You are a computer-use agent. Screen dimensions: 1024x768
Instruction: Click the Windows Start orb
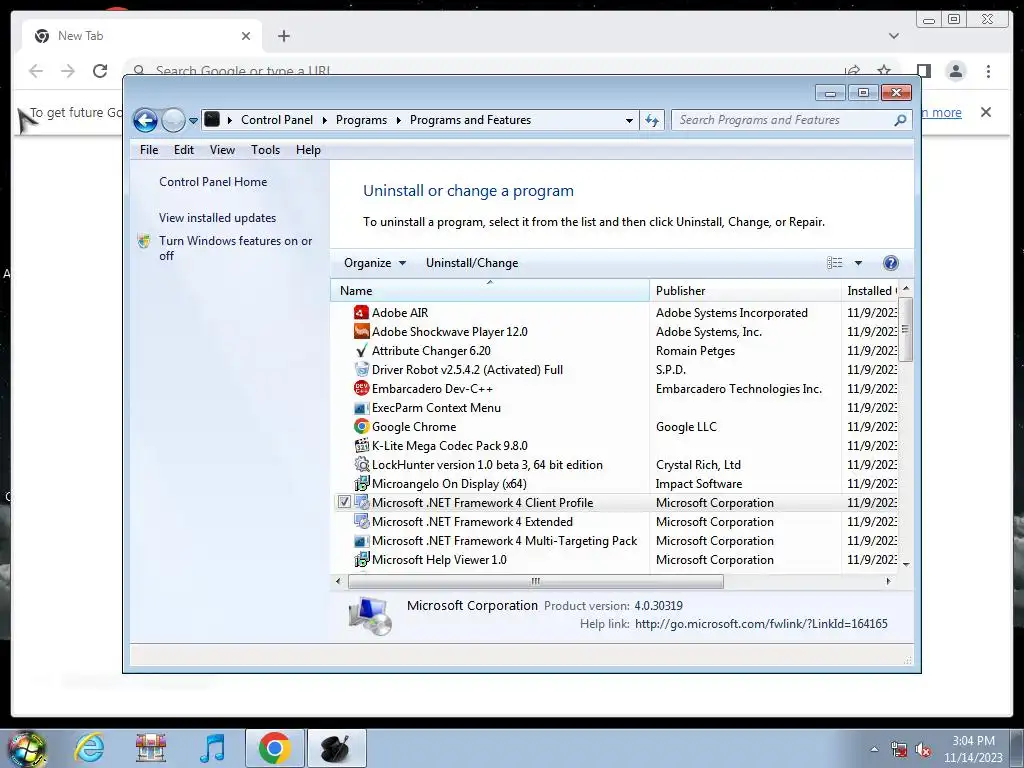coord(27,749)
